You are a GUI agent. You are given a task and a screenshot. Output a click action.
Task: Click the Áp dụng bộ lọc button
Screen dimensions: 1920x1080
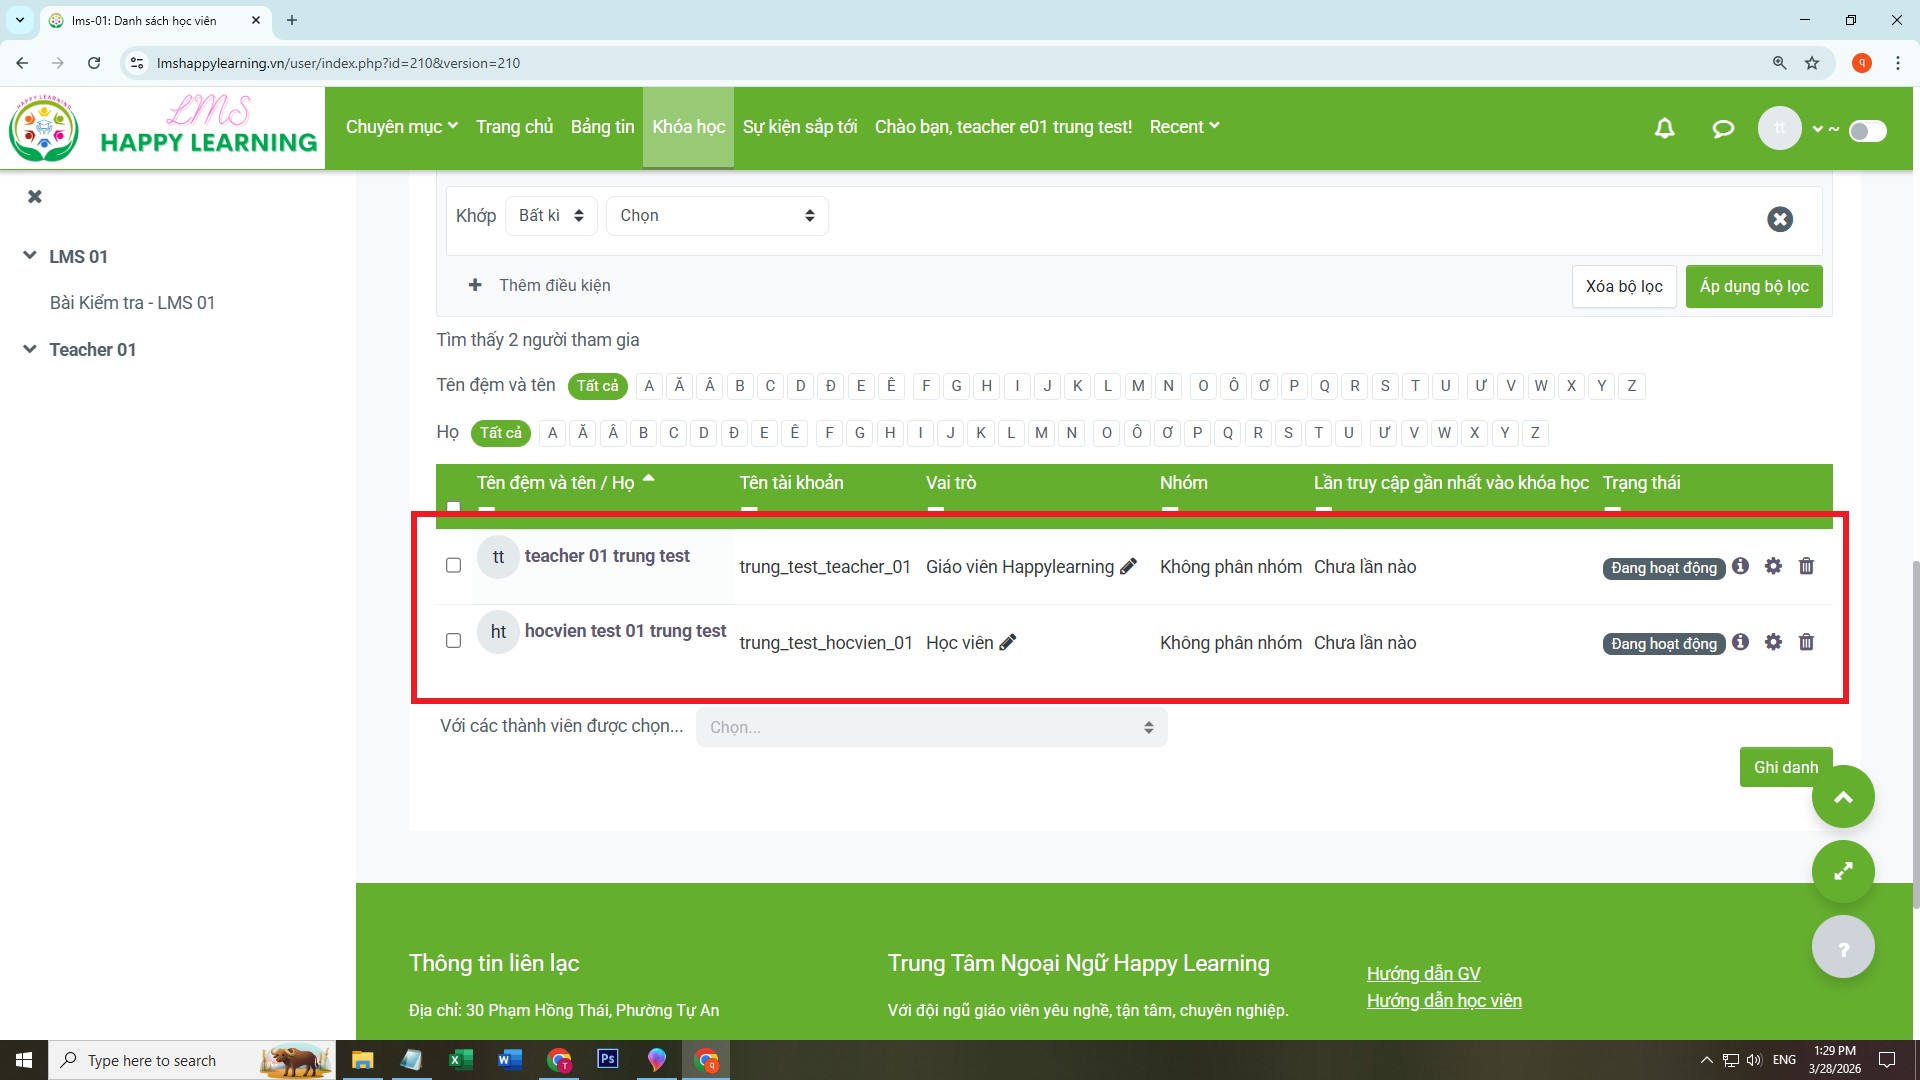[1753, 287]
